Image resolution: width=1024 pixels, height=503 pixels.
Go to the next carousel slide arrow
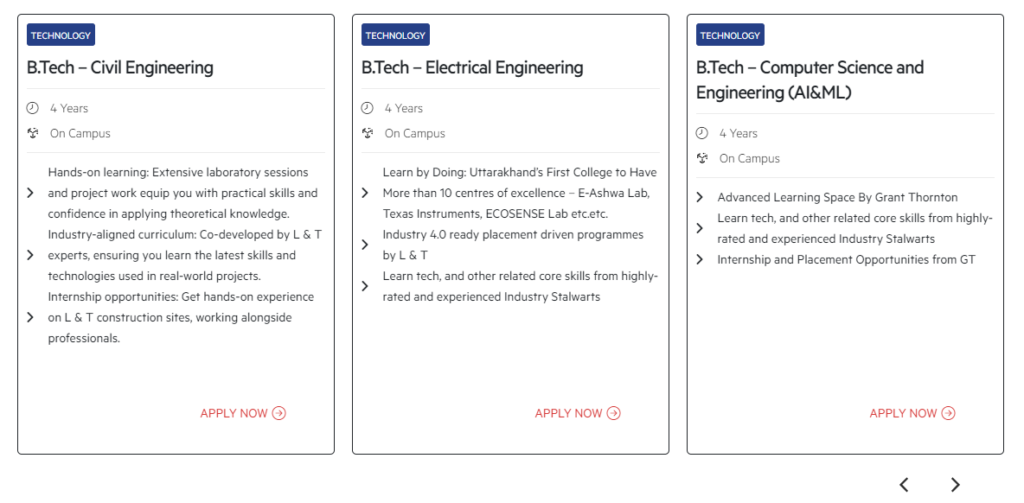[x=955, y=484]
